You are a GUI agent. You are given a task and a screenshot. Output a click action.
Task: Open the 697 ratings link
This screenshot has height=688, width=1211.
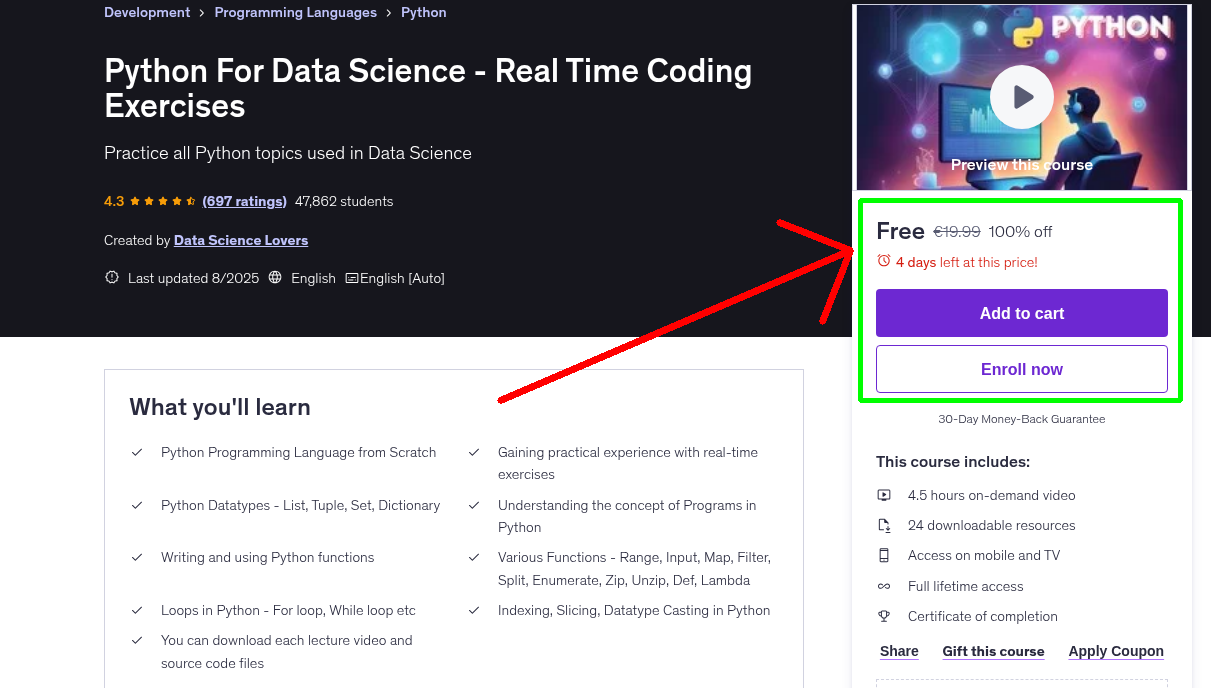(x=244, y=201)
